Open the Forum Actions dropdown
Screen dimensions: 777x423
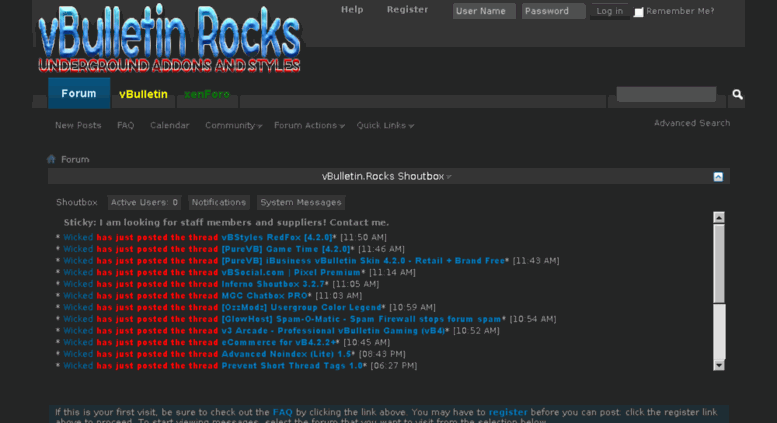click(309, 125)
